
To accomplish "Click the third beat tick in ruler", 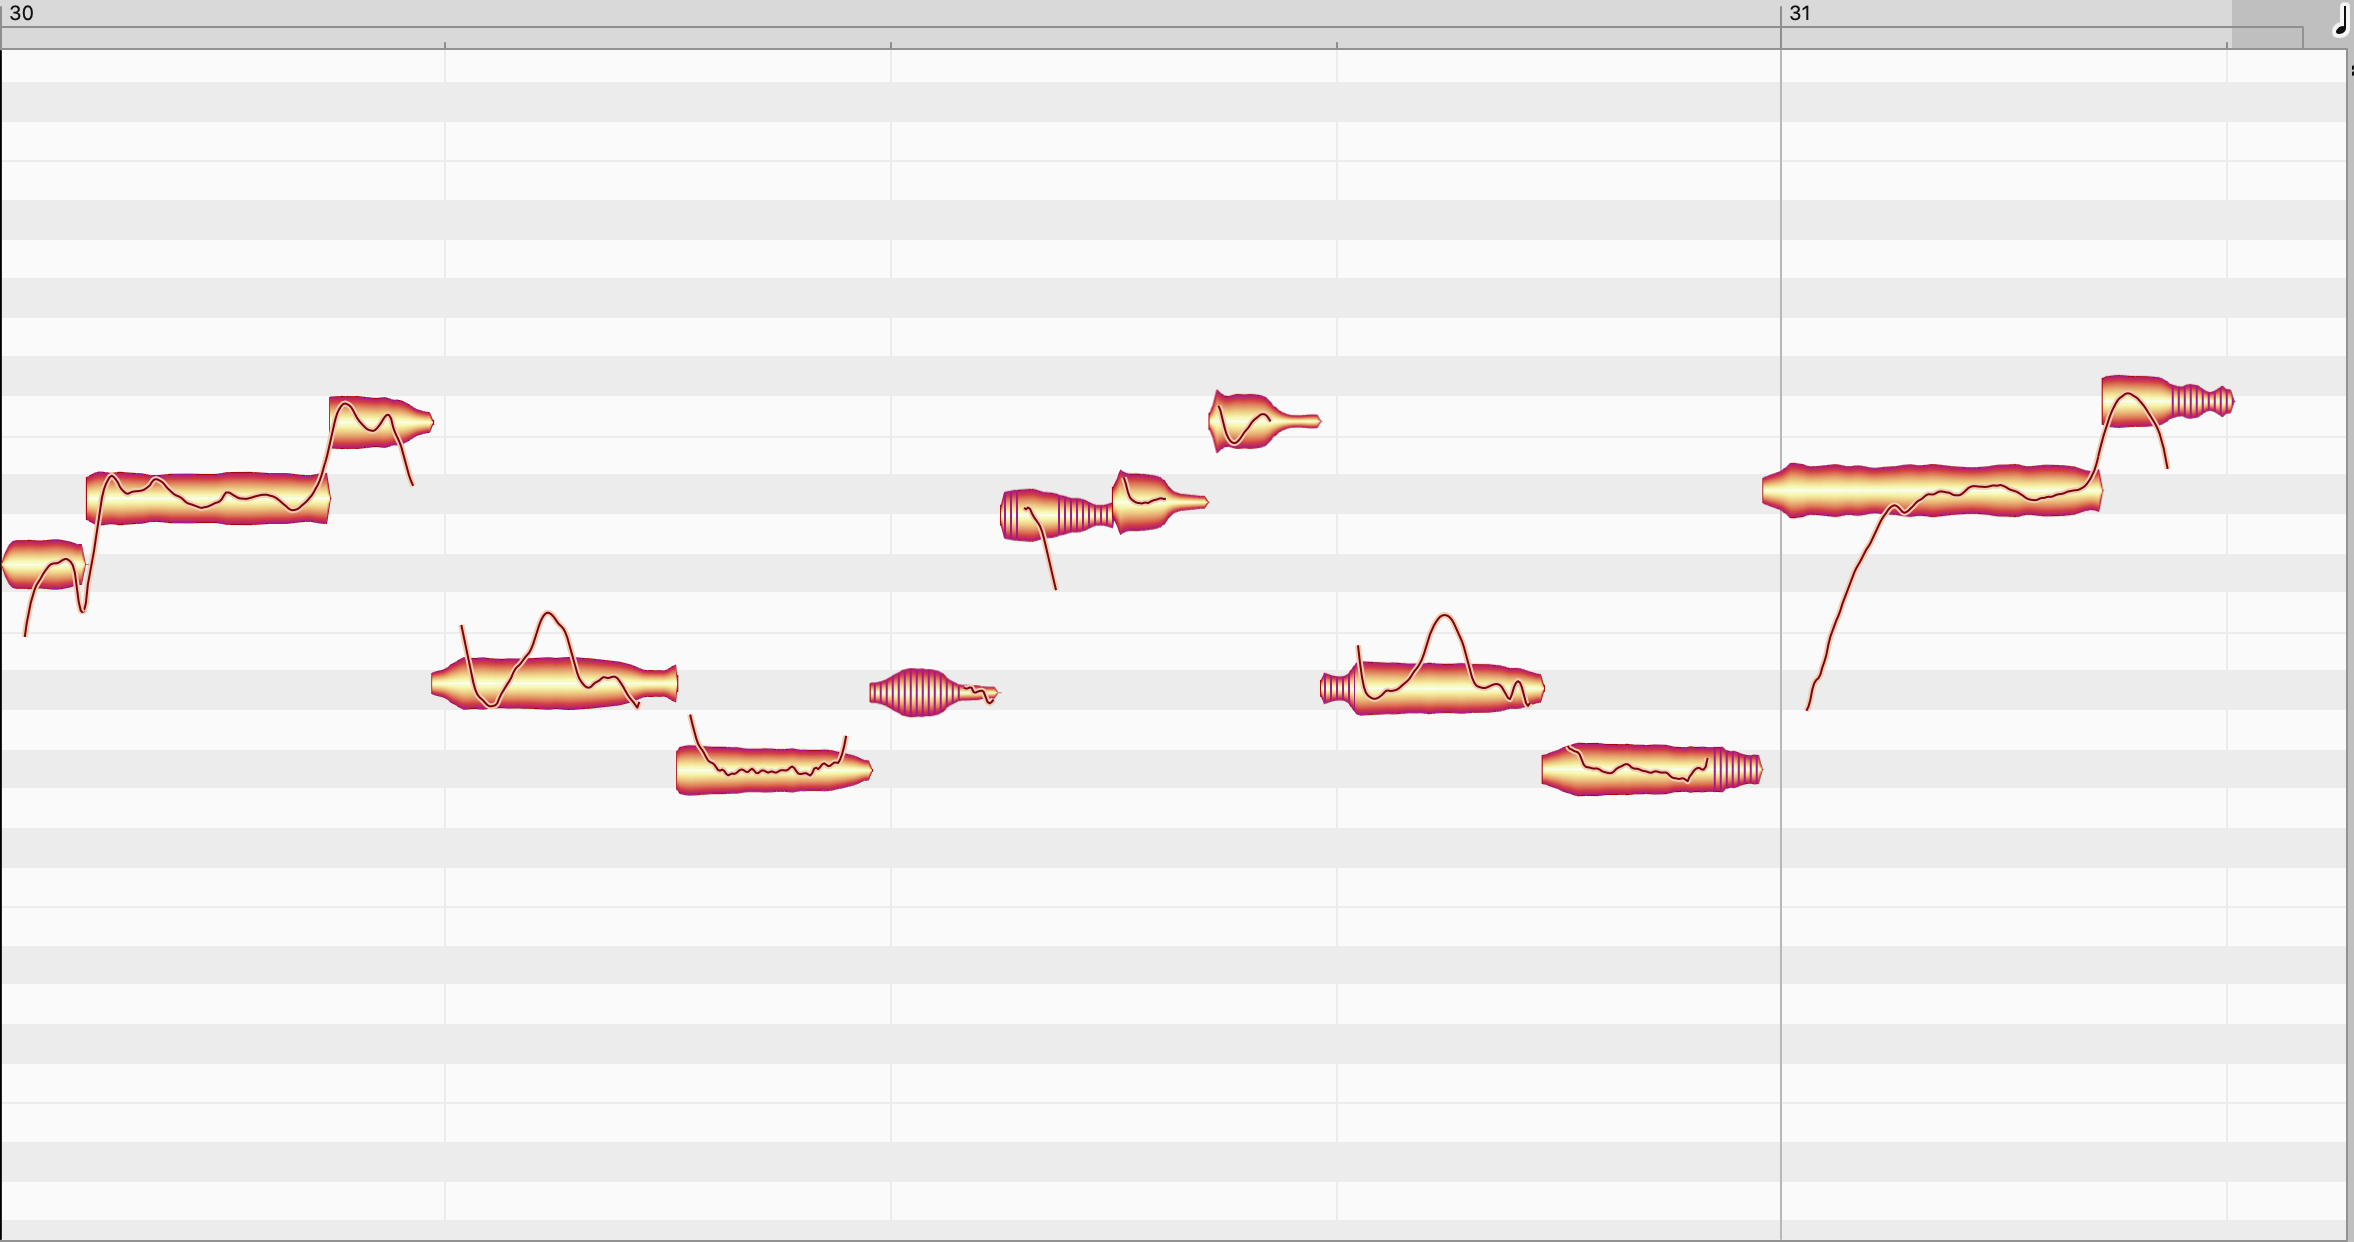I will [x=891, y=45].
